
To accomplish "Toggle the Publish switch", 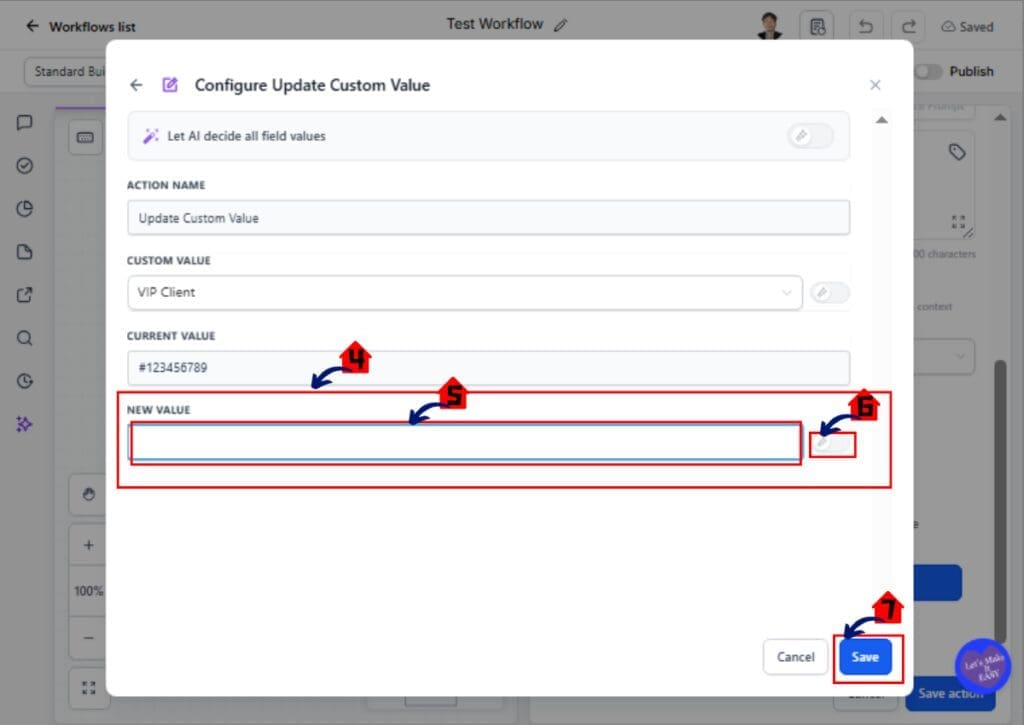I will [x=928, y=71].
